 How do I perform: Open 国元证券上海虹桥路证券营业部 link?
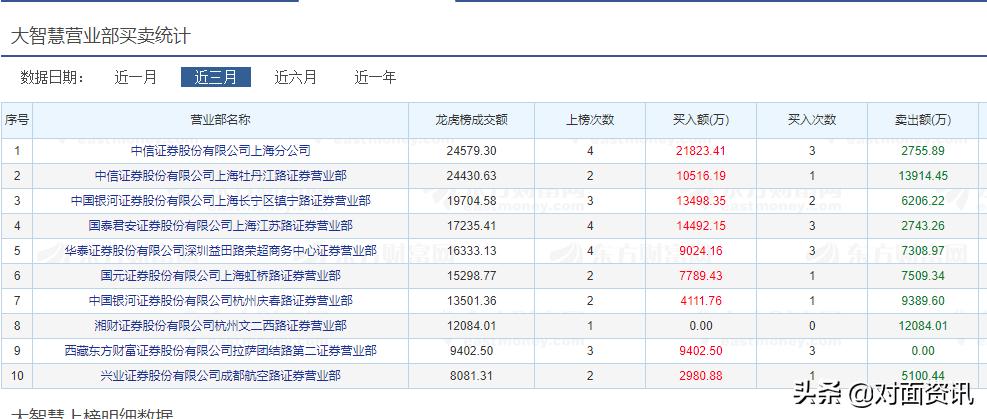pos(220,276)
